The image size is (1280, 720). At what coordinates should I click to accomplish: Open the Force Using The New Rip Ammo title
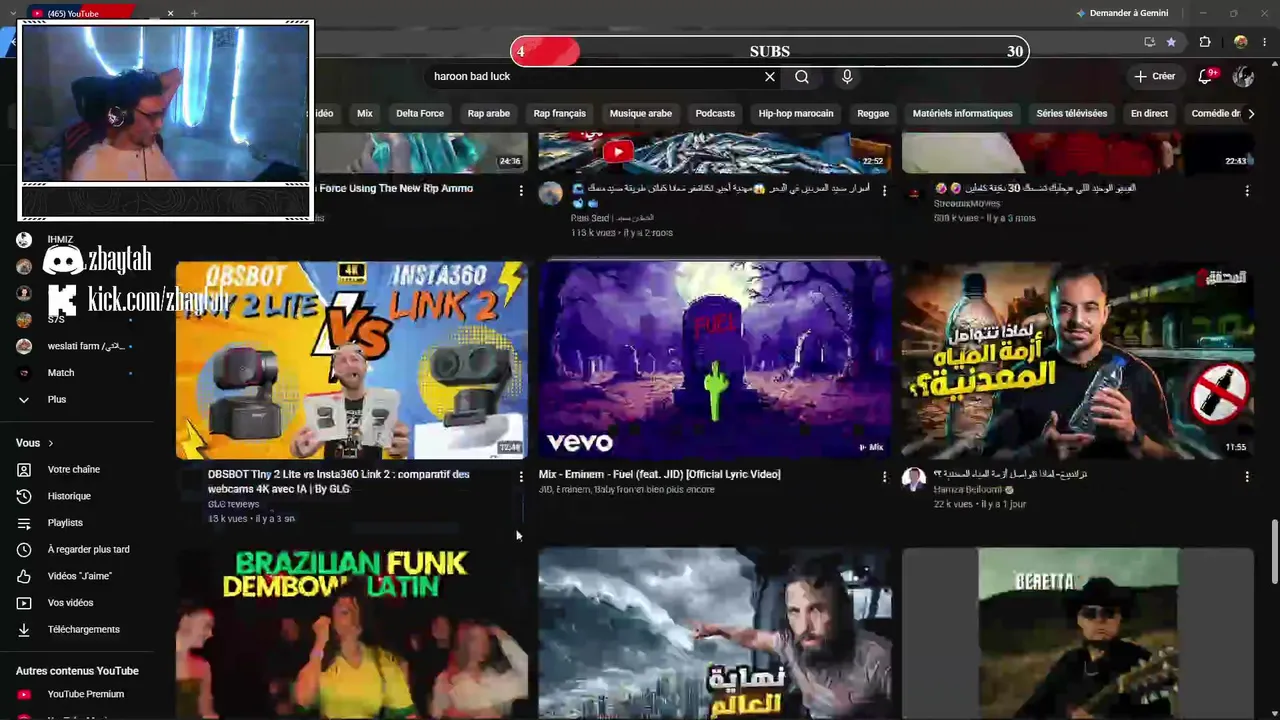tap(395, 189)
